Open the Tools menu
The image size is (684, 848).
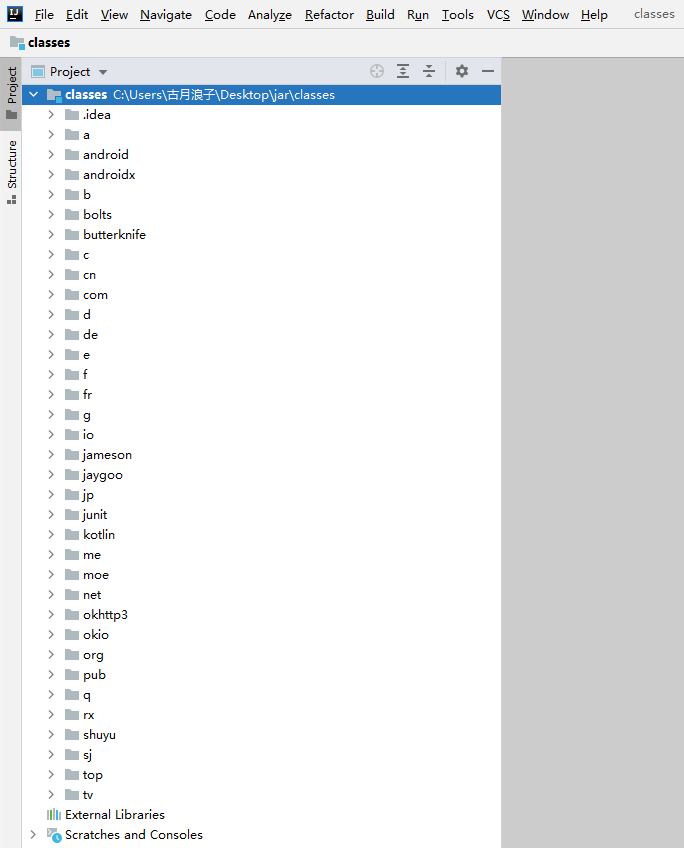point(457,15)
